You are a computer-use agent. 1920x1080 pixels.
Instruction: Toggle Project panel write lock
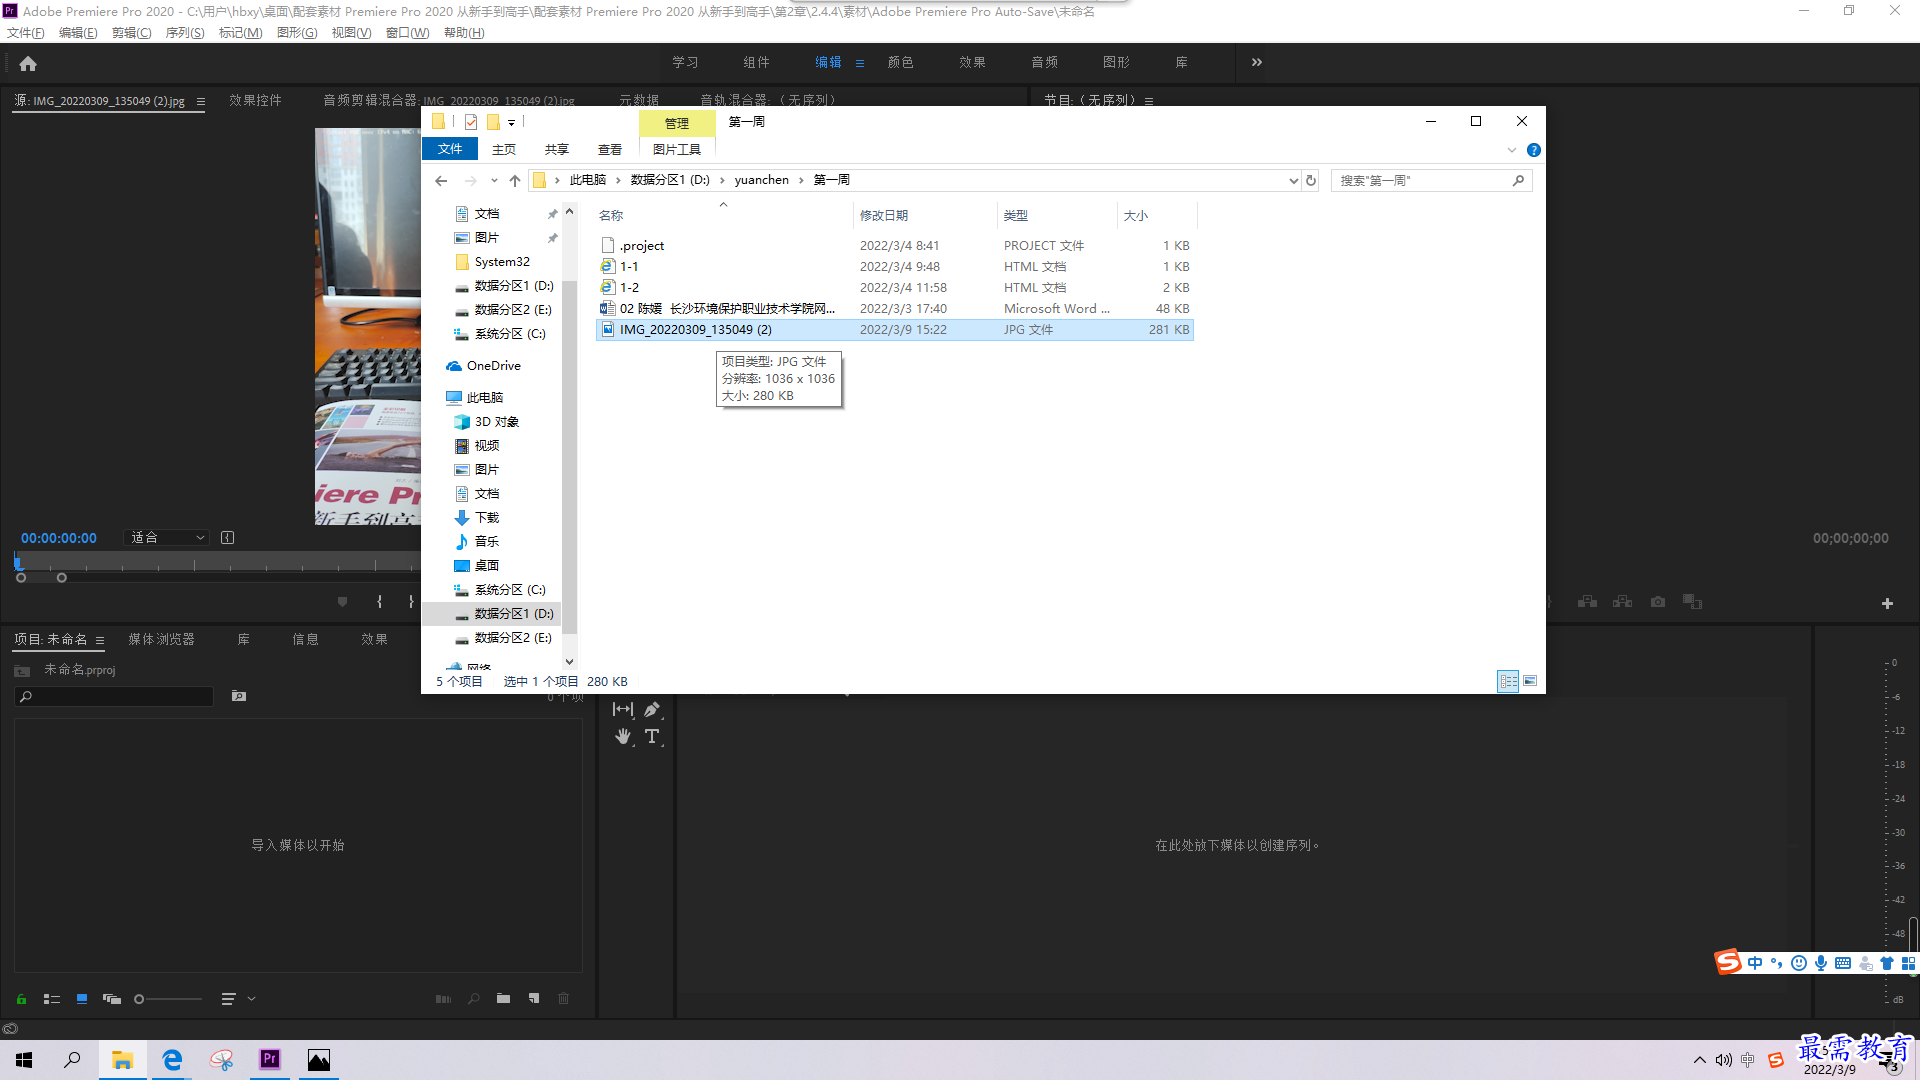point(21,998)
